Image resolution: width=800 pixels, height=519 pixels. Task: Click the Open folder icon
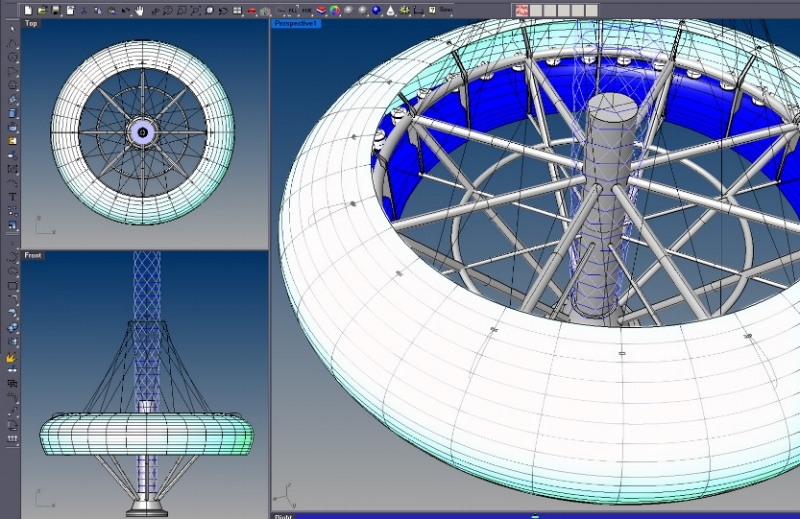click(x=42, y=10)
